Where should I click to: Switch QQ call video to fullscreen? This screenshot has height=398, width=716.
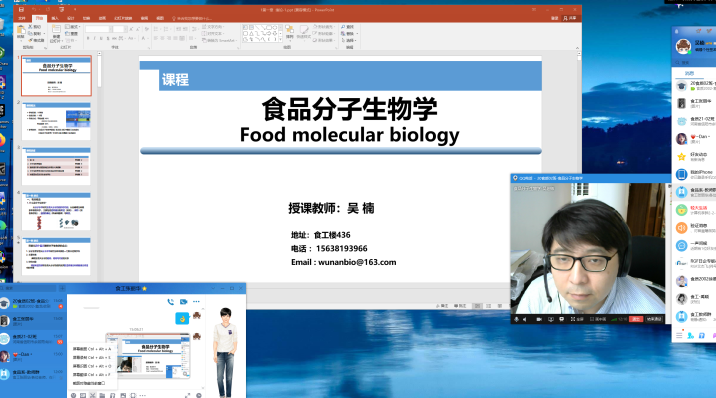pyautogui.click(x=577, y=319)
